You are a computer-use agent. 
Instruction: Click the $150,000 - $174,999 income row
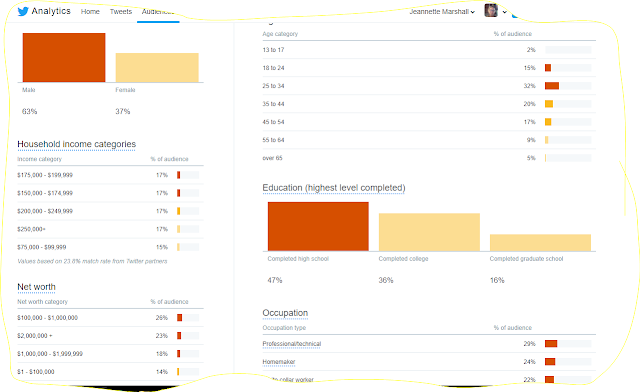[110, 193]
